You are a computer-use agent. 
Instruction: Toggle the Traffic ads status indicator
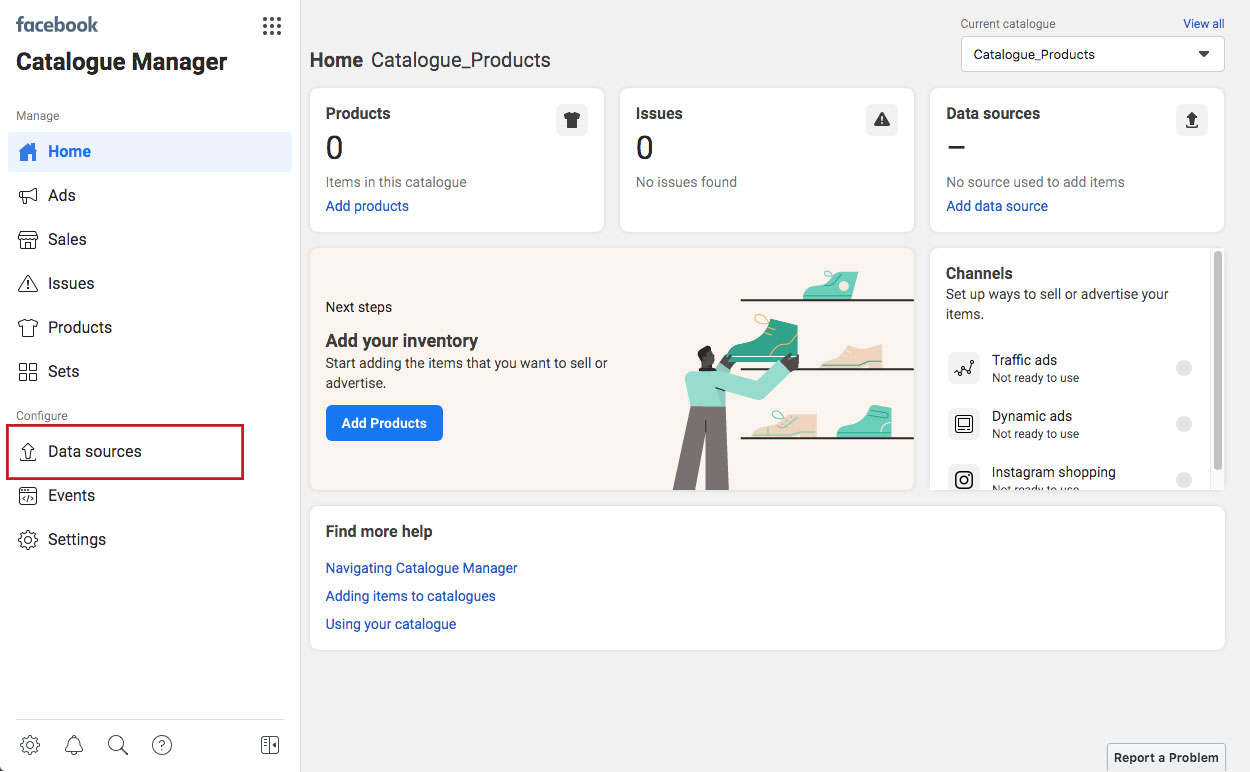point(1184,368)
